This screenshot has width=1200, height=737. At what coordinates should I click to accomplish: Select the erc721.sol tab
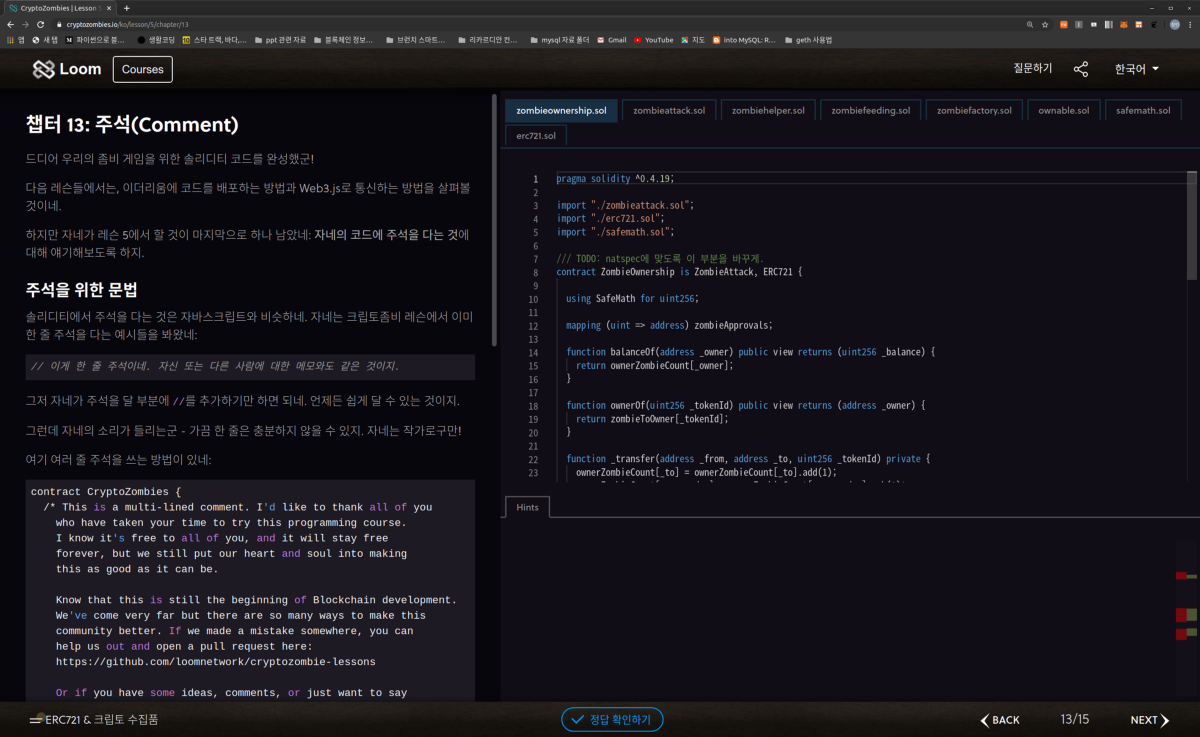click(537, 135)
